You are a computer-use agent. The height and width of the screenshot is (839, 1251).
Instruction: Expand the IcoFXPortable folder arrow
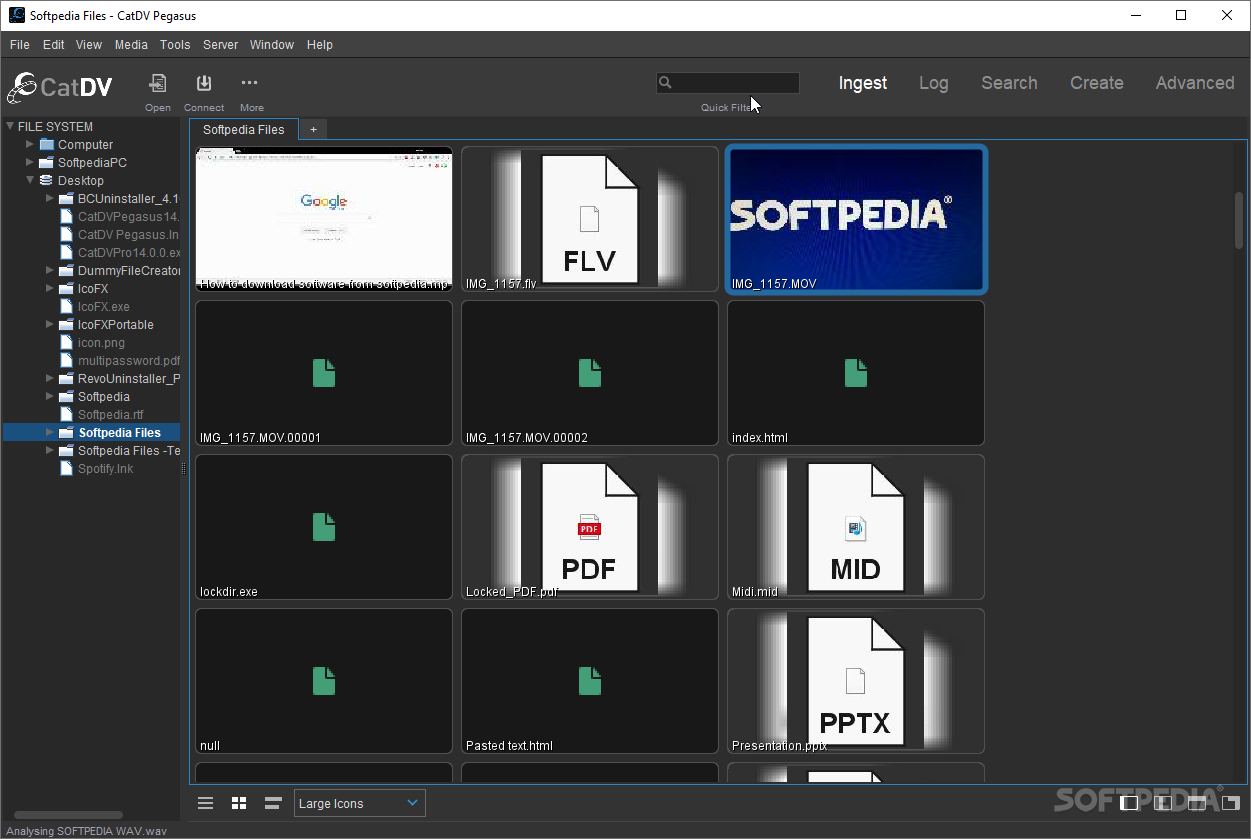pos(50,324)
